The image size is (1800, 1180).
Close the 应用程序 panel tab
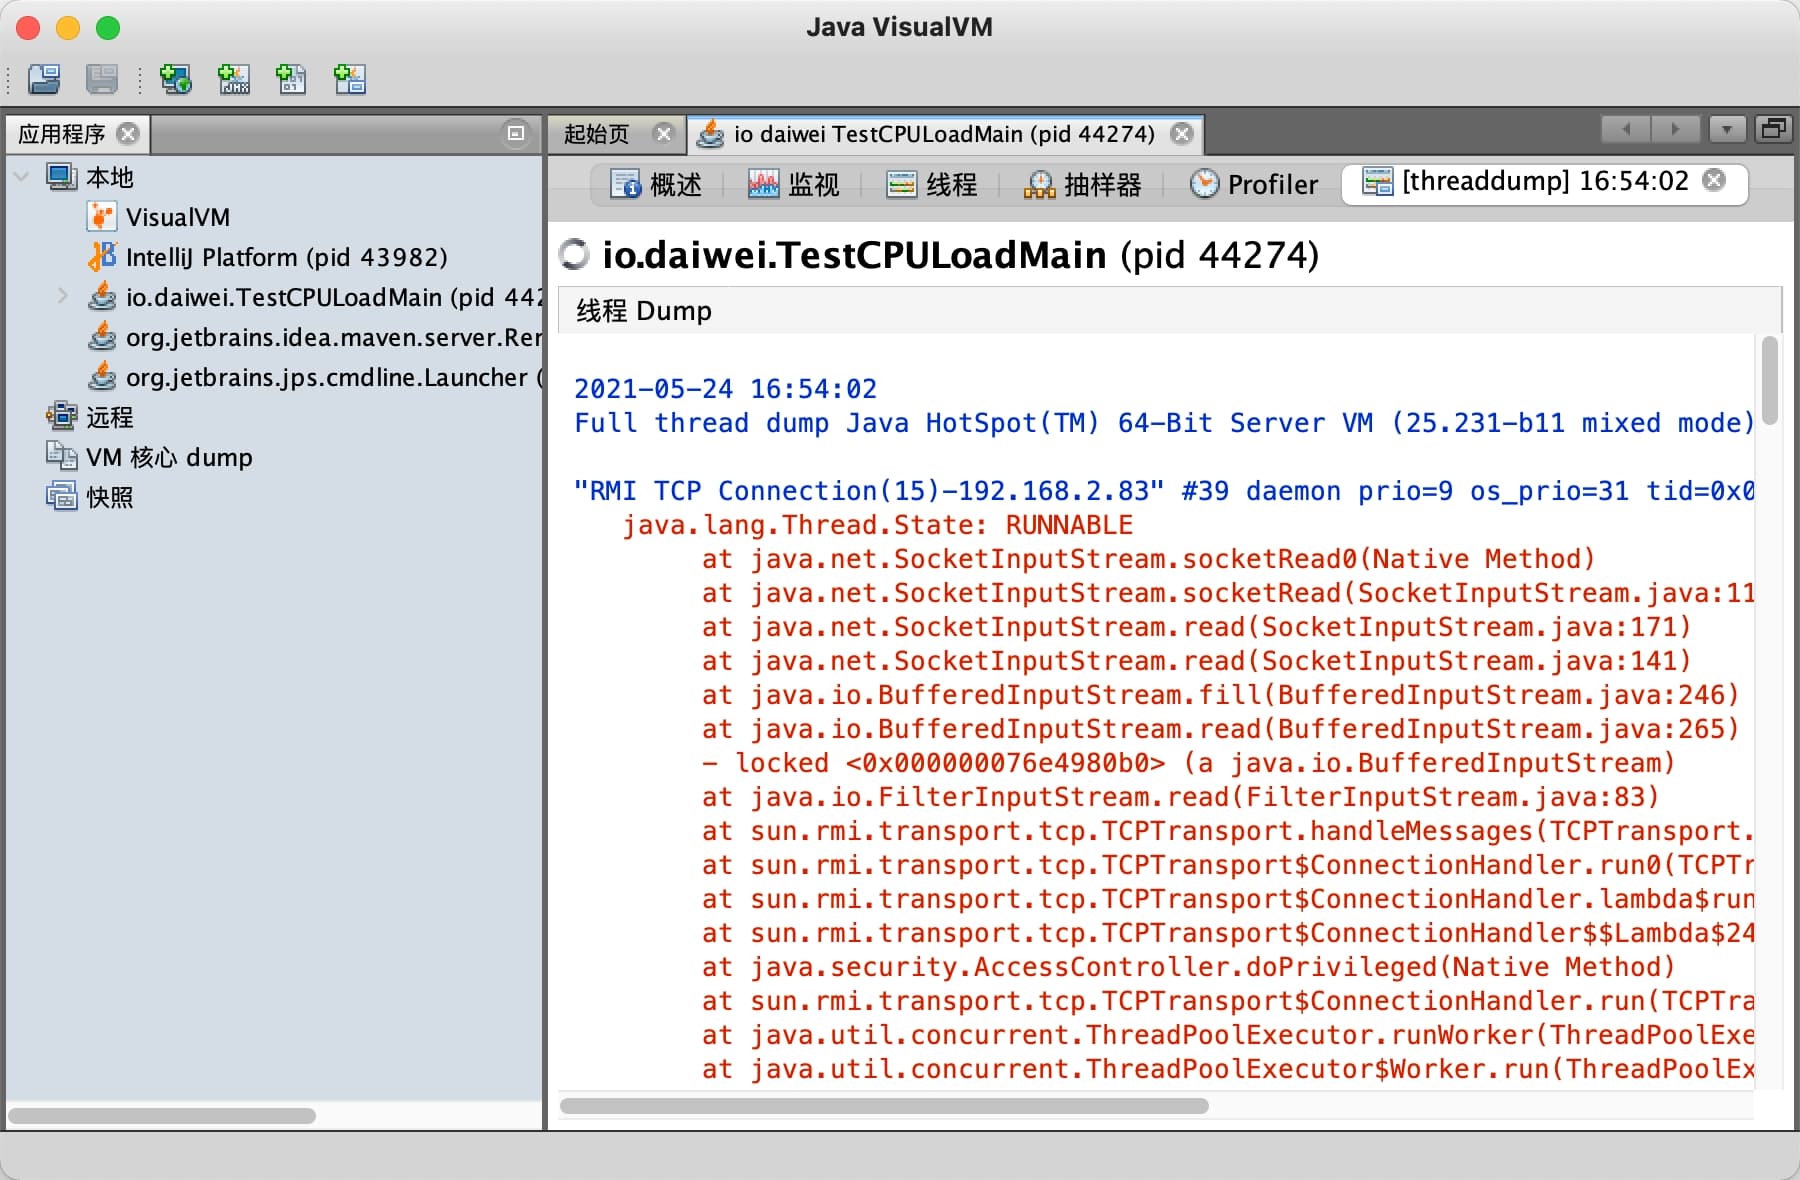(x=128, y=133)
